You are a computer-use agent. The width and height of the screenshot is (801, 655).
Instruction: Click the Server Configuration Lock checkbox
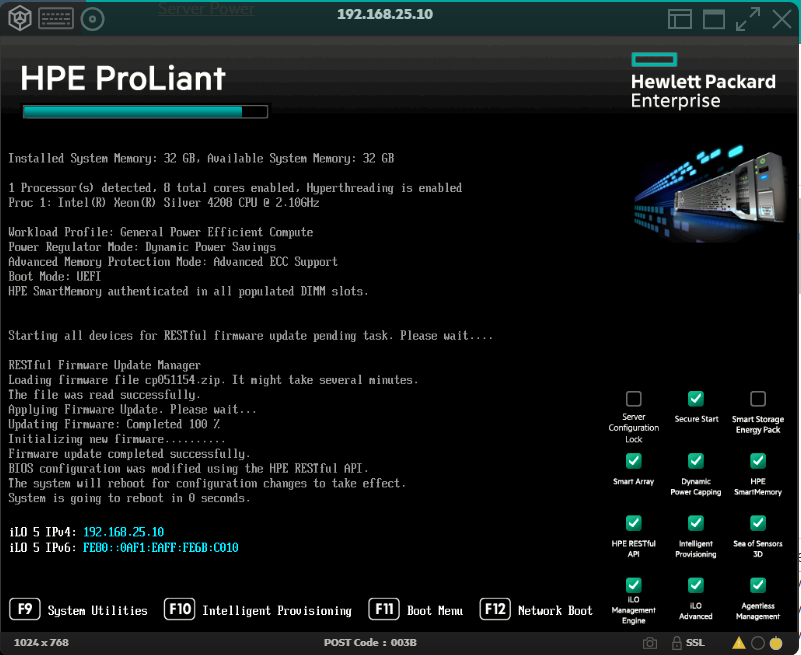(x=633, y=399)
